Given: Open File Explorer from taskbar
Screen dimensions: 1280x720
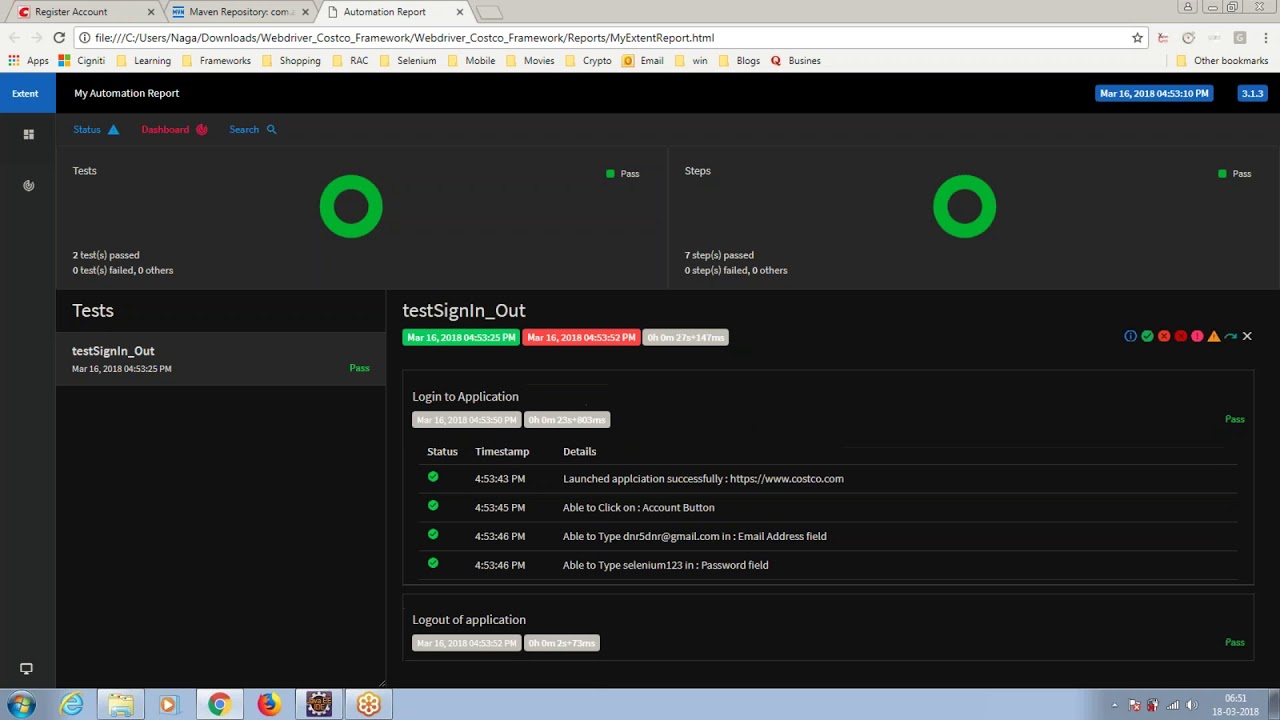Looking at the screenshot, I should [x=121, y=705].
